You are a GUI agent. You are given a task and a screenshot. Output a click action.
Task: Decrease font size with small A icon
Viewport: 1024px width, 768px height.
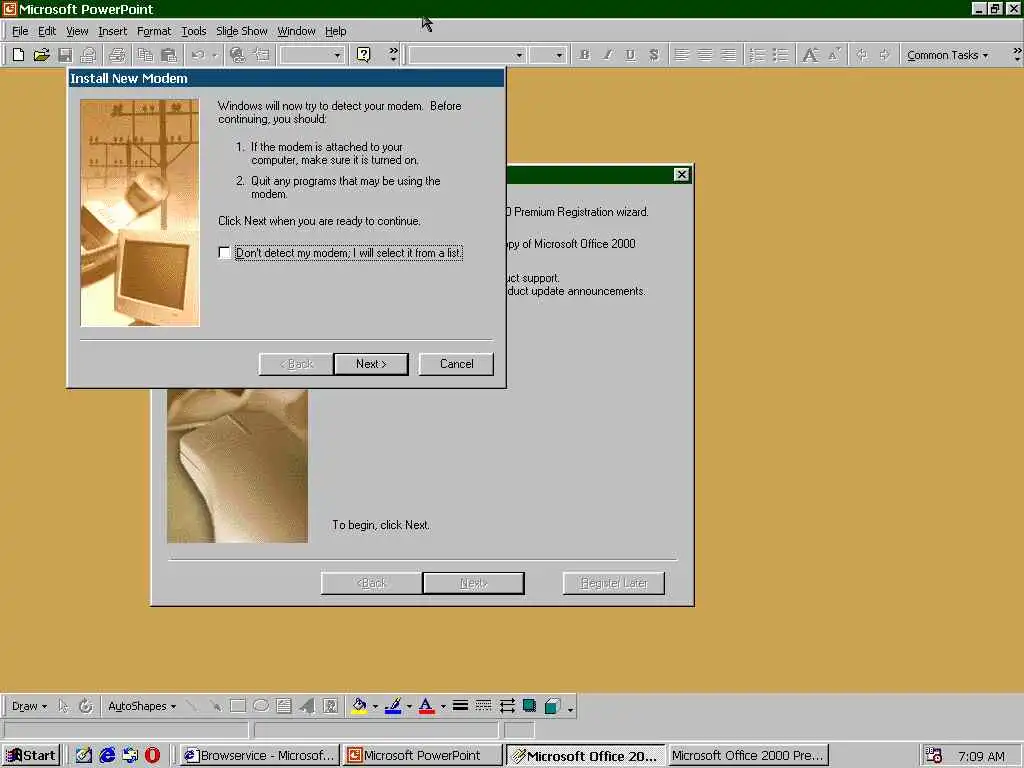click(834, 55)
